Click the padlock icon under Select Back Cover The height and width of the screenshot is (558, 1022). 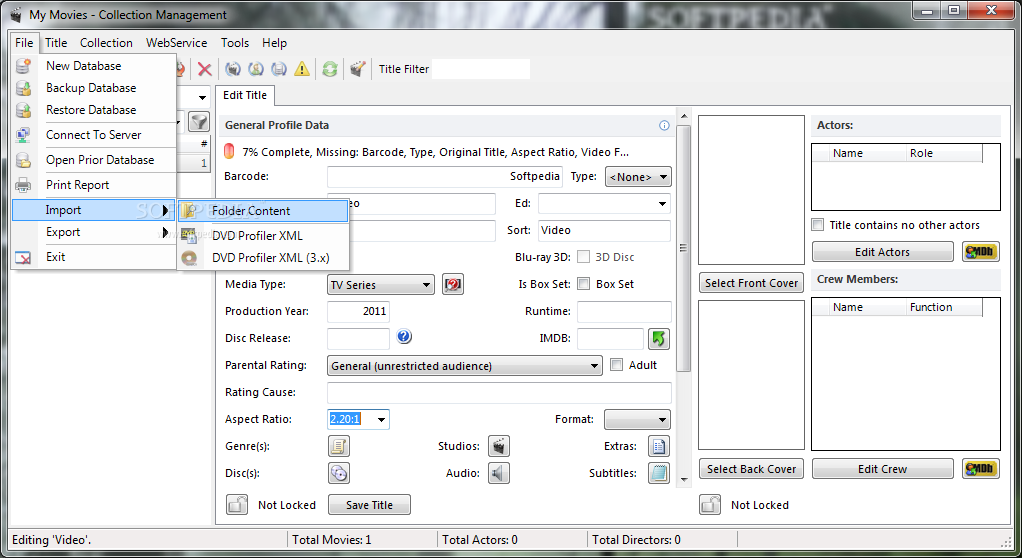tap(710, 505)
